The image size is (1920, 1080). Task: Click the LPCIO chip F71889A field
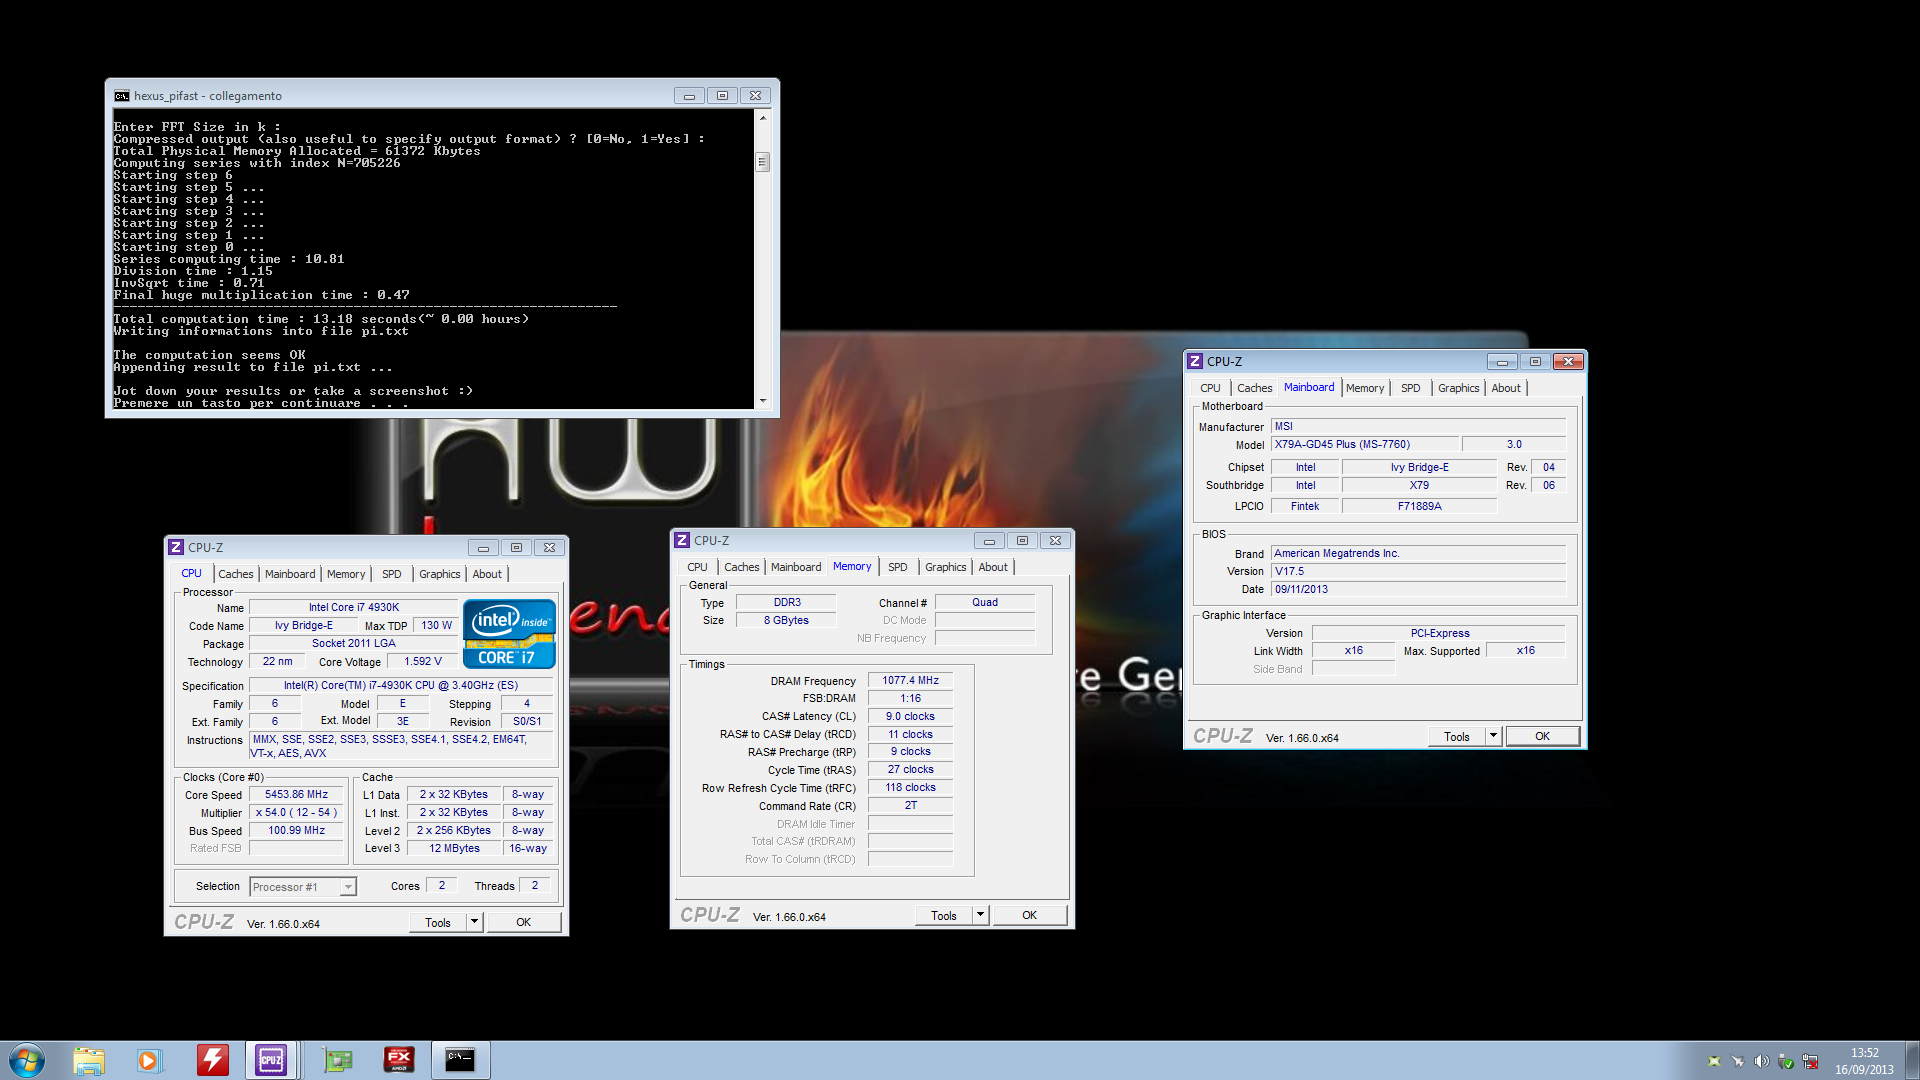1419,506
